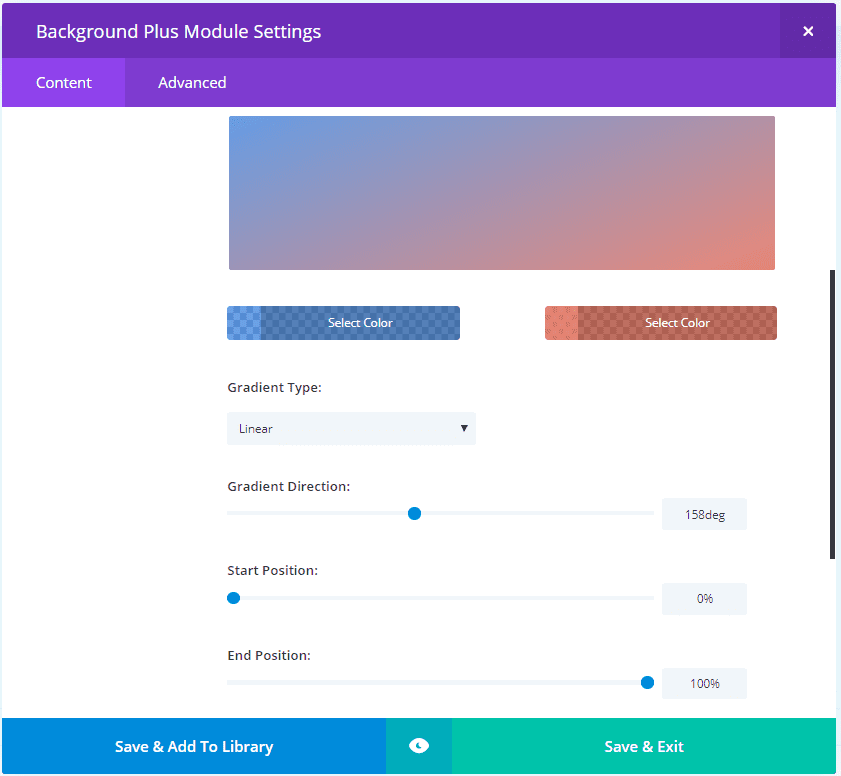Click the vertical scrollbar thumb
841x776 pixels.
point(832,413)
